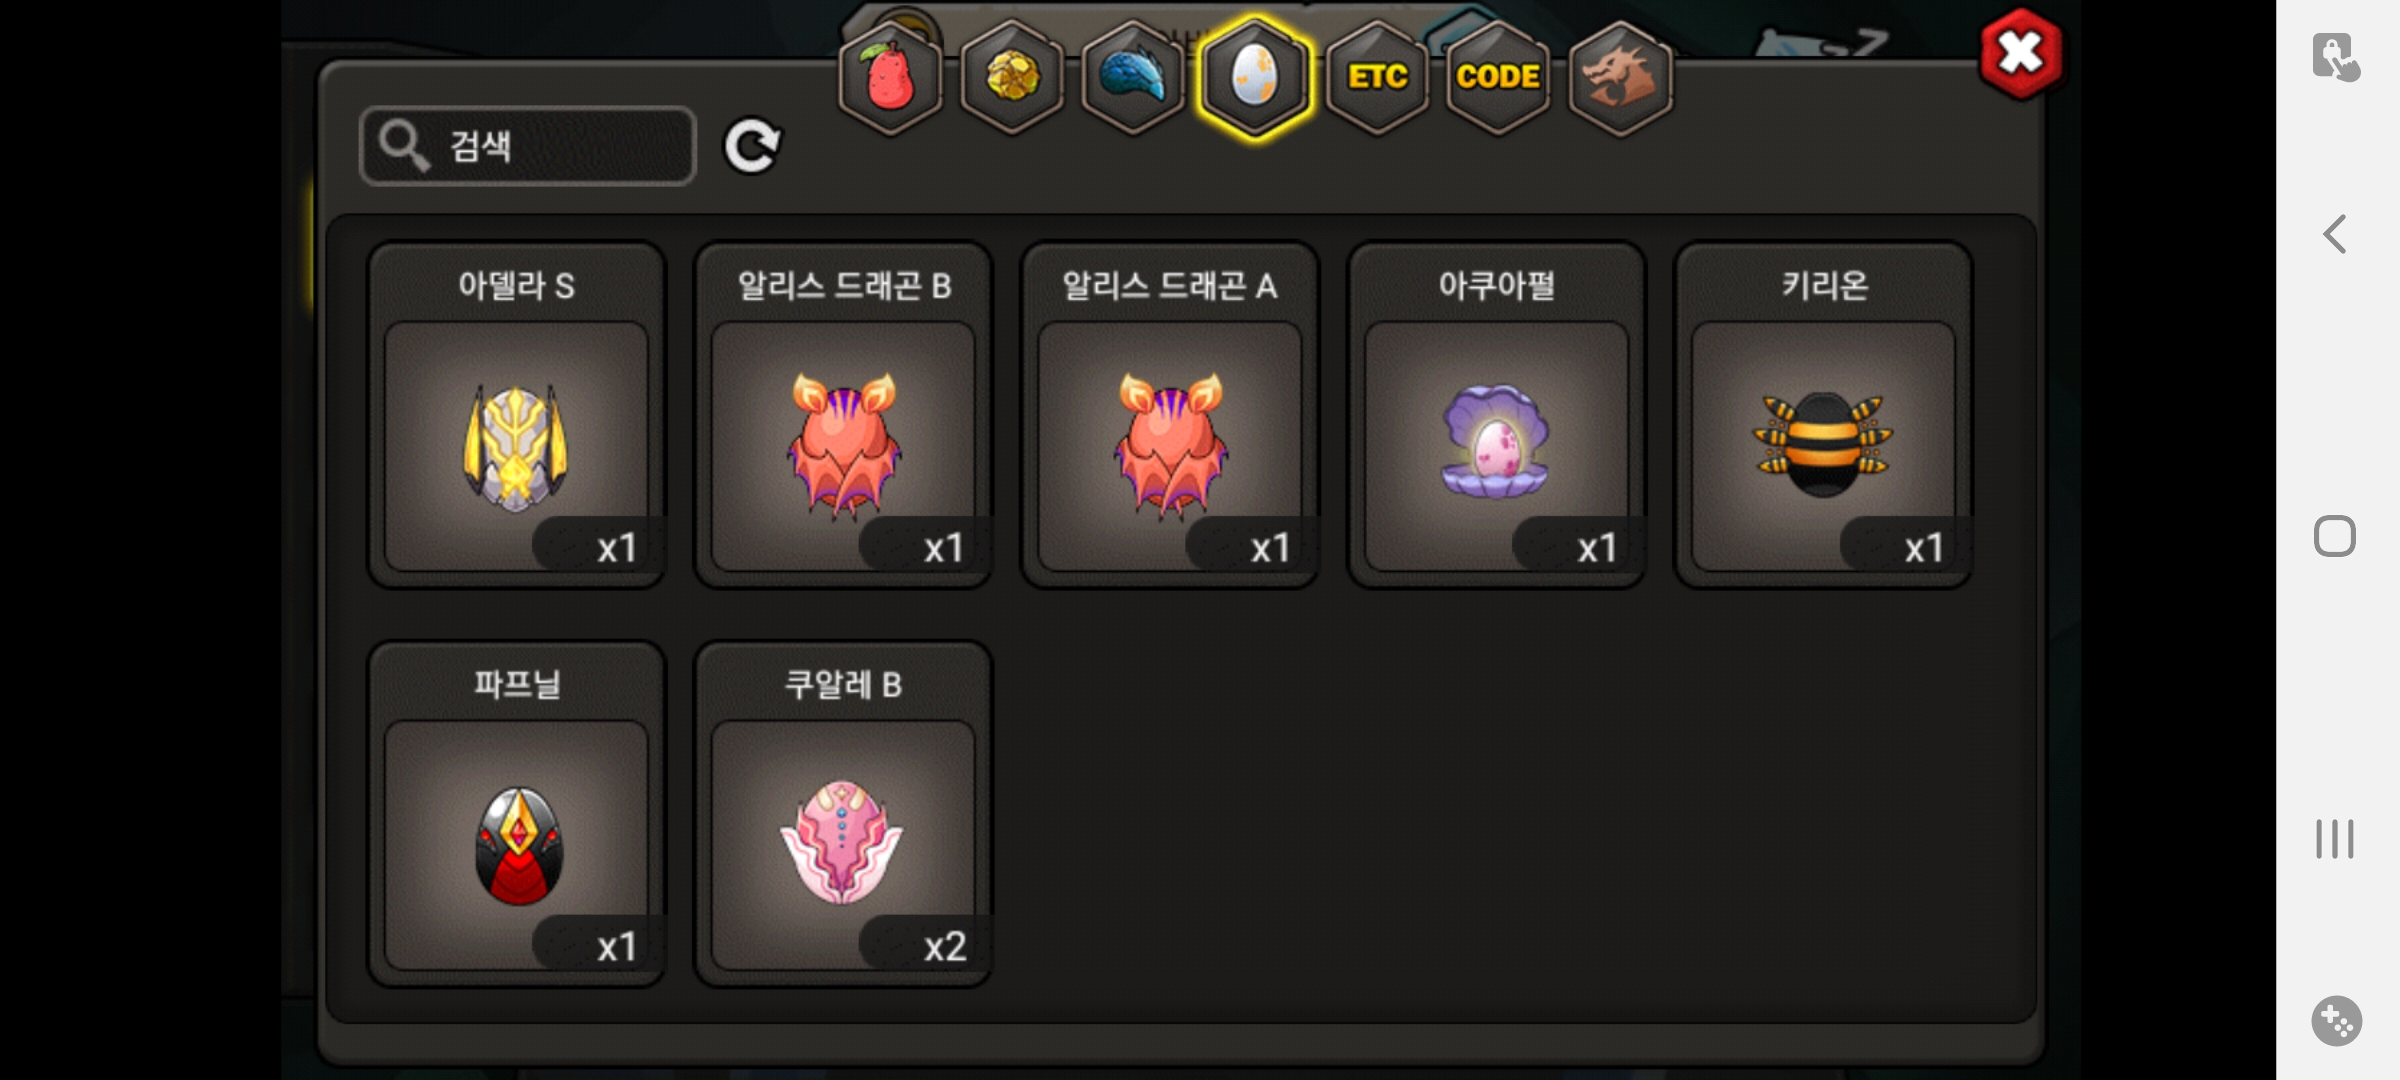
Task: Open the red fruit food tab
Action: coord(889,78)
